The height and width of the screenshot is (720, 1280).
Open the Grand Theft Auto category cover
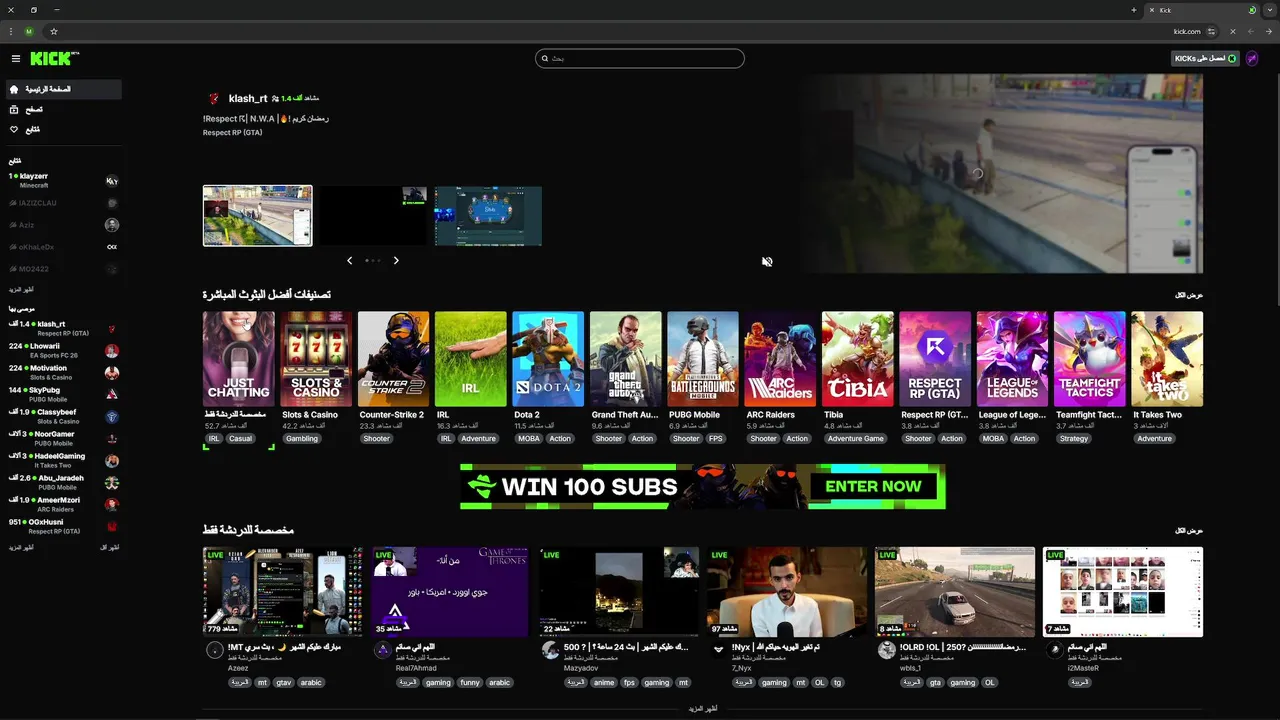625,359
